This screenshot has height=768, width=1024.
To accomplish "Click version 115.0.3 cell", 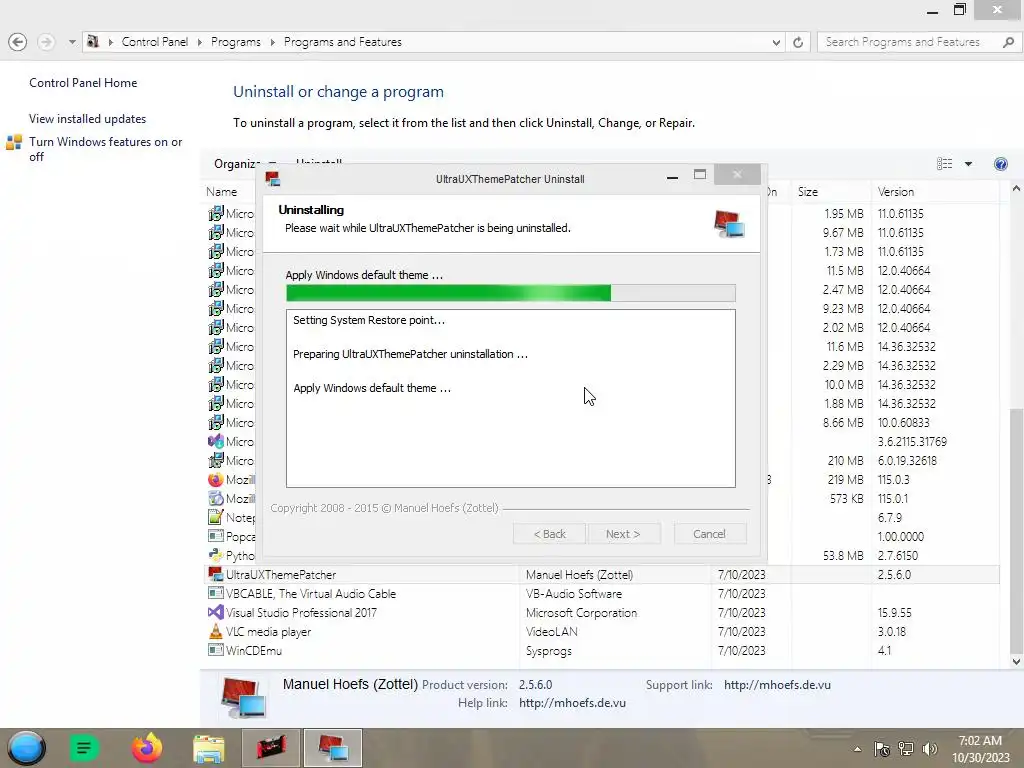I will coord(893,479).
